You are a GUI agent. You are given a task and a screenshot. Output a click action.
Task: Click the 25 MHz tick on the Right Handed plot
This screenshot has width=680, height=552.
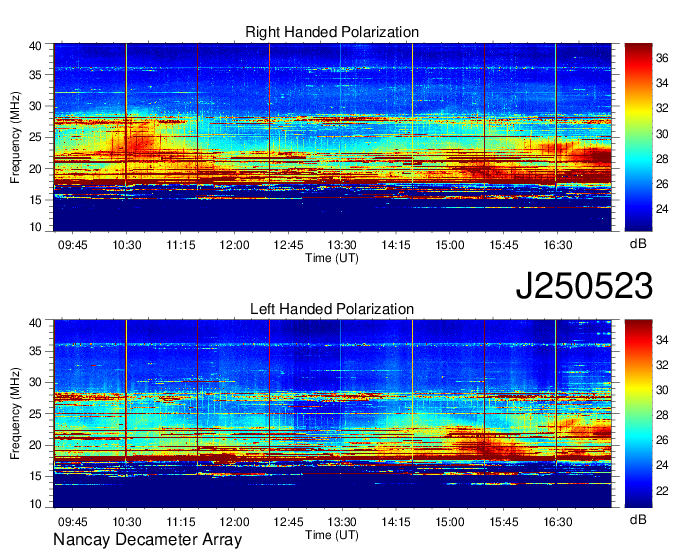click(x=35, y=137)
